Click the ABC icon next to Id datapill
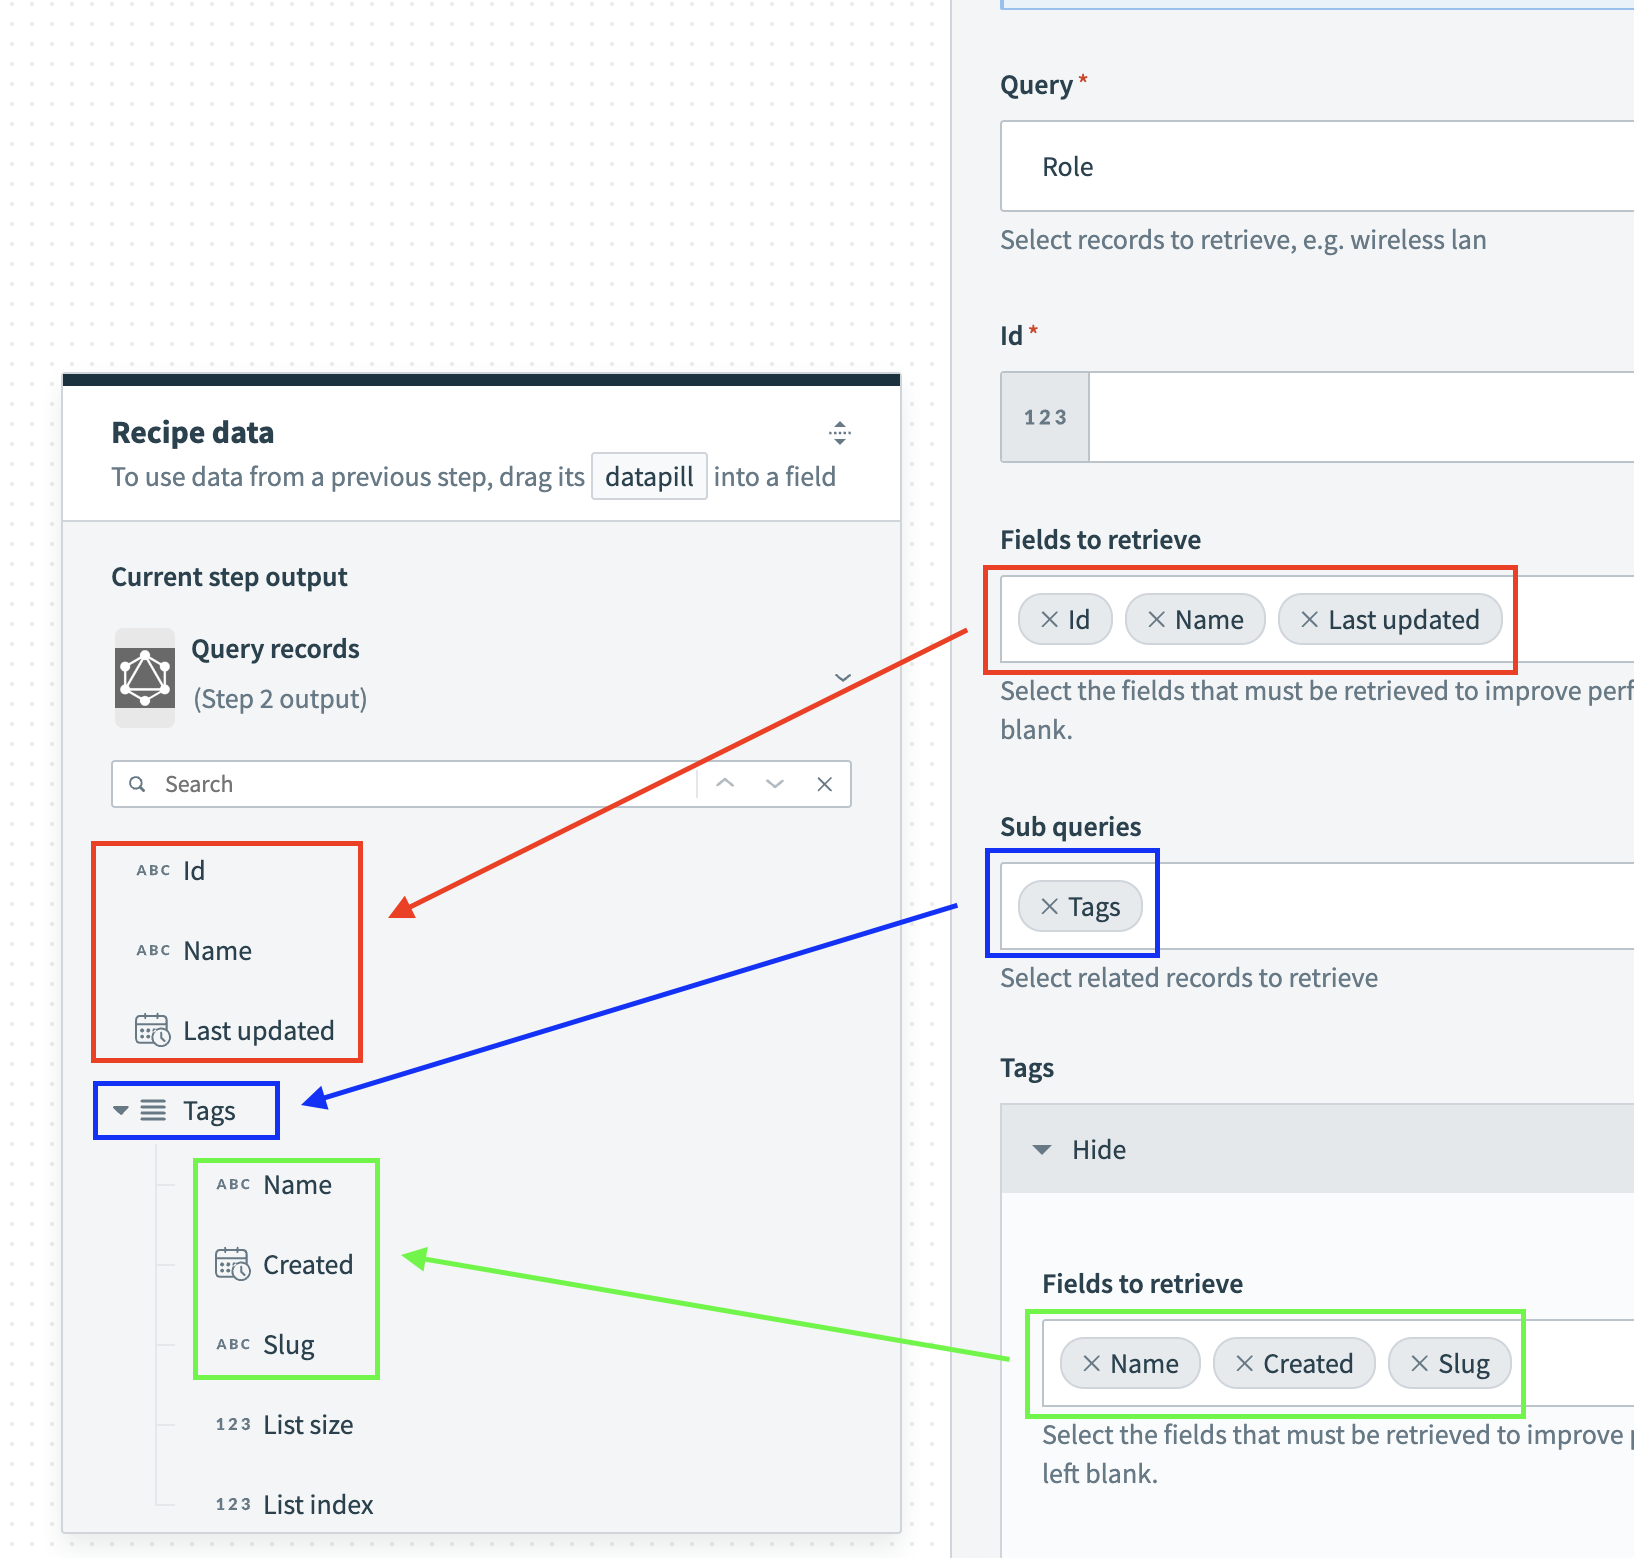The height and width of the screenshot is (1558, 1634). click(152, 870)
